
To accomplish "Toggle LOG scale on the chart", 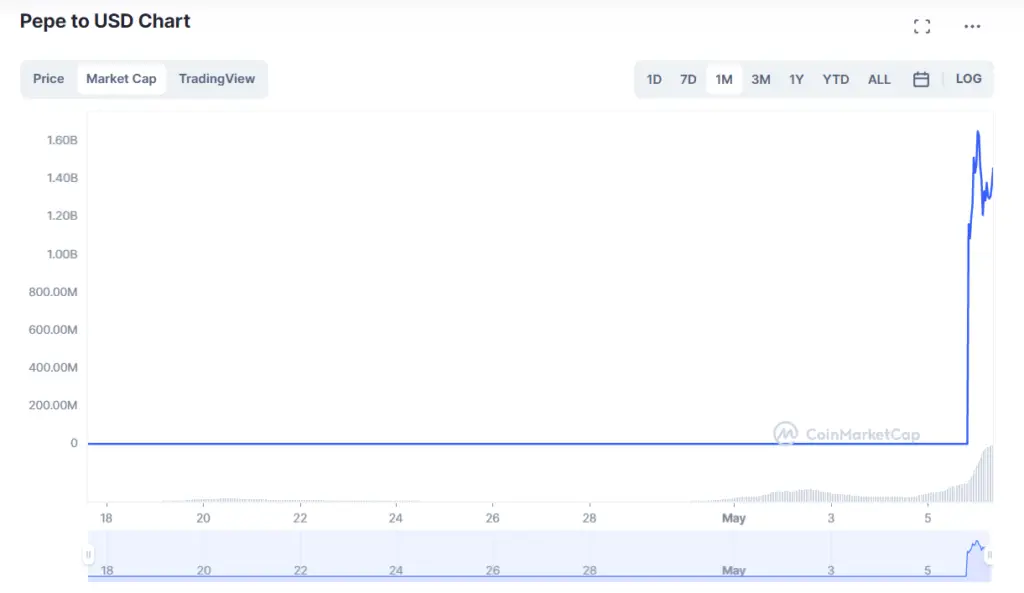I will [x=968, y=79].
